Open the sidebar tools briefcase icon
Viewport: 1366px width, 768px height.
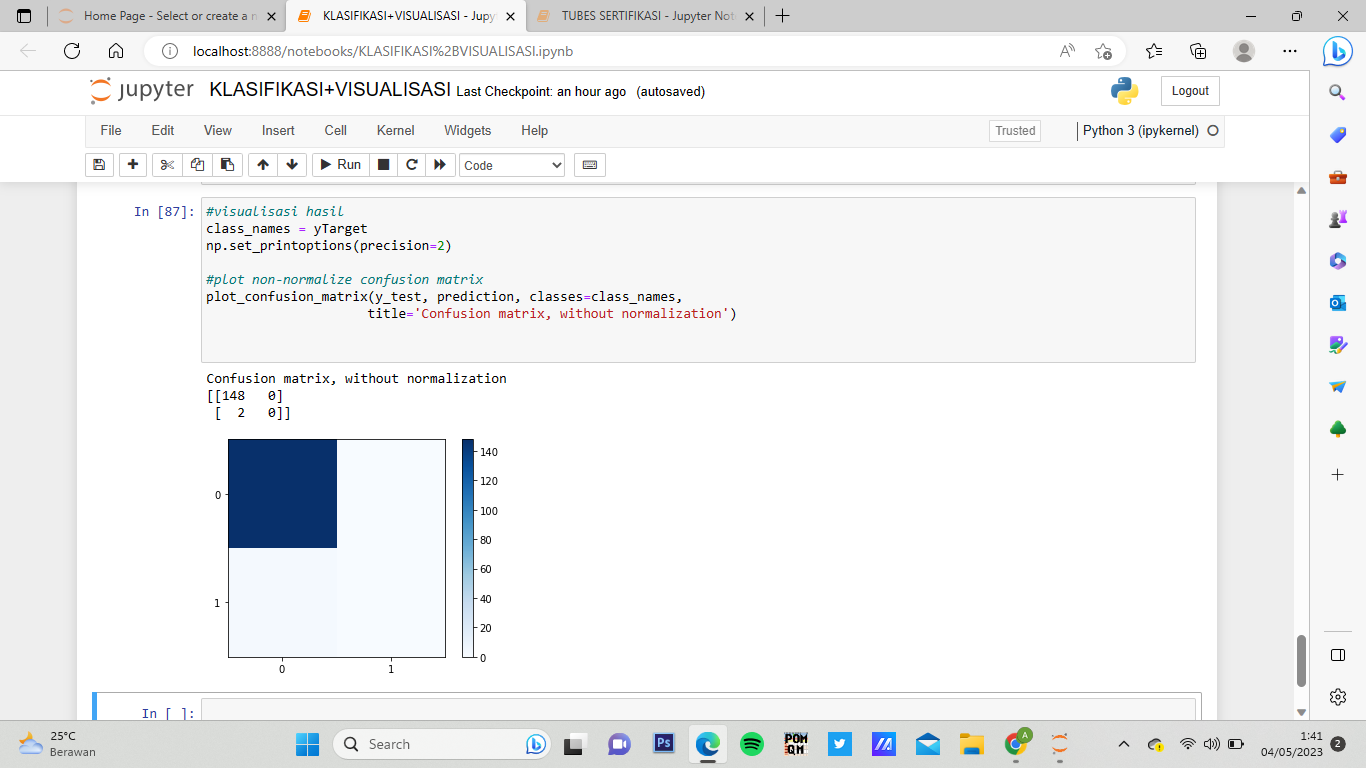pos(1338,178)
